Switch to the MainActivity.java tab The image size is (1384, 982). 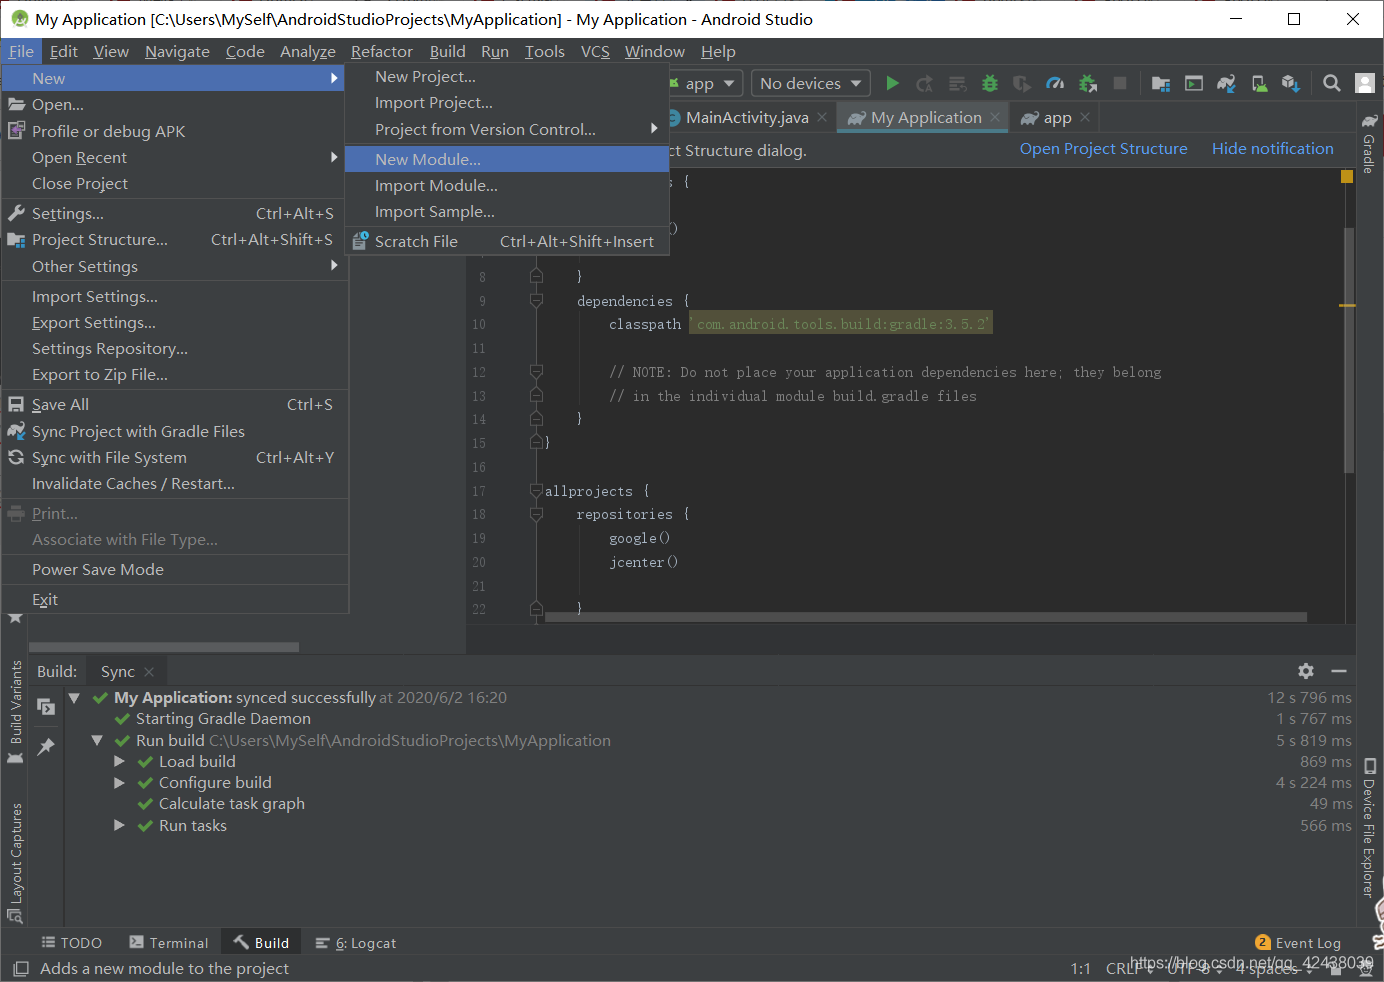[x=746, y=117]
